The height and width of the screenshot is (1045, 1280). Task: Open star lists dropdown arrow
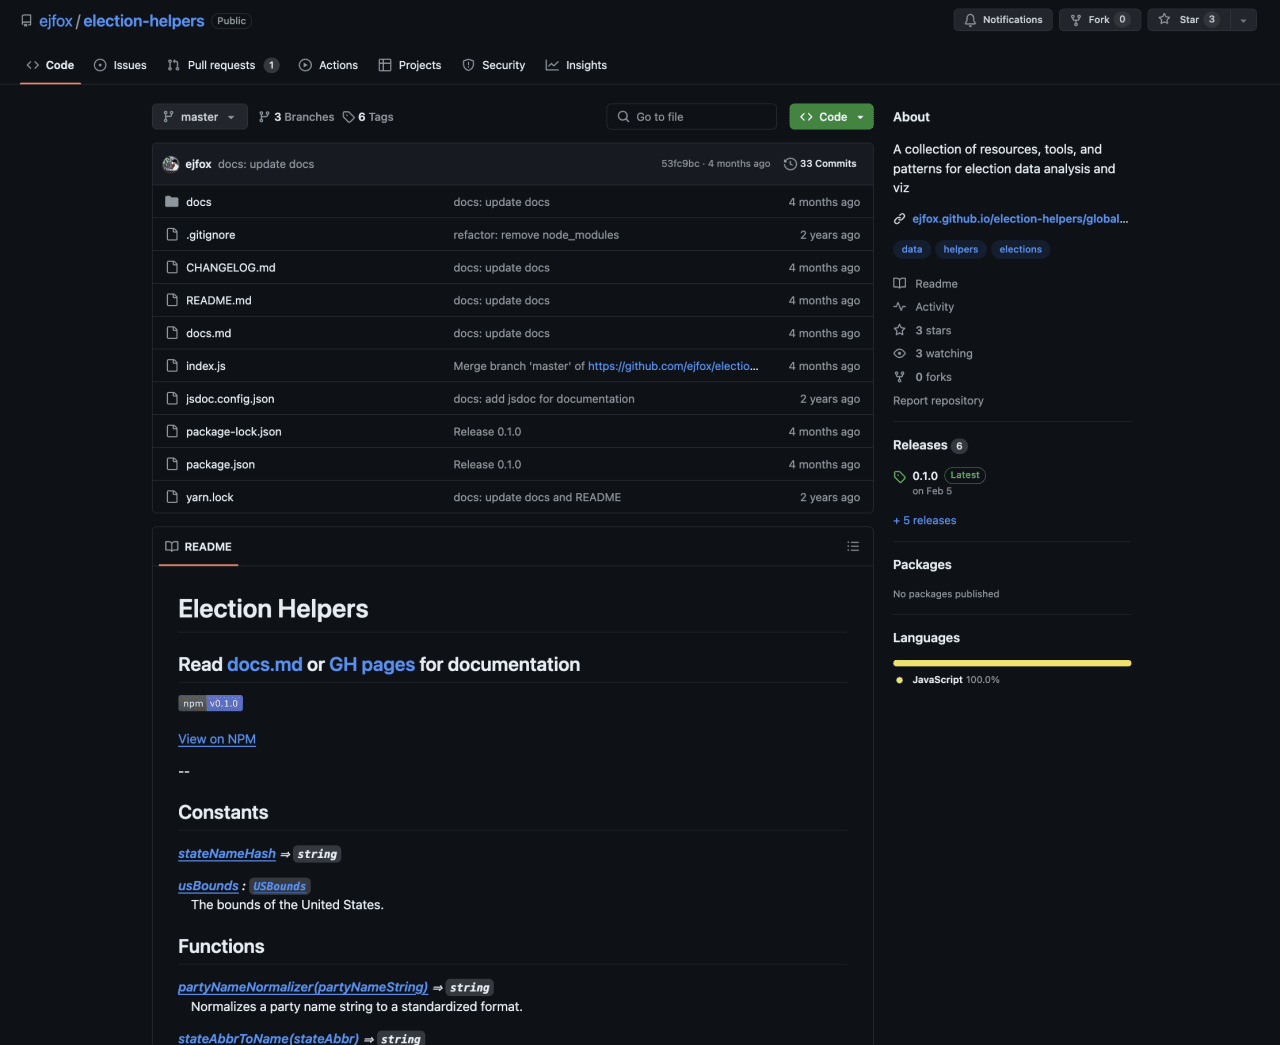1243,20
